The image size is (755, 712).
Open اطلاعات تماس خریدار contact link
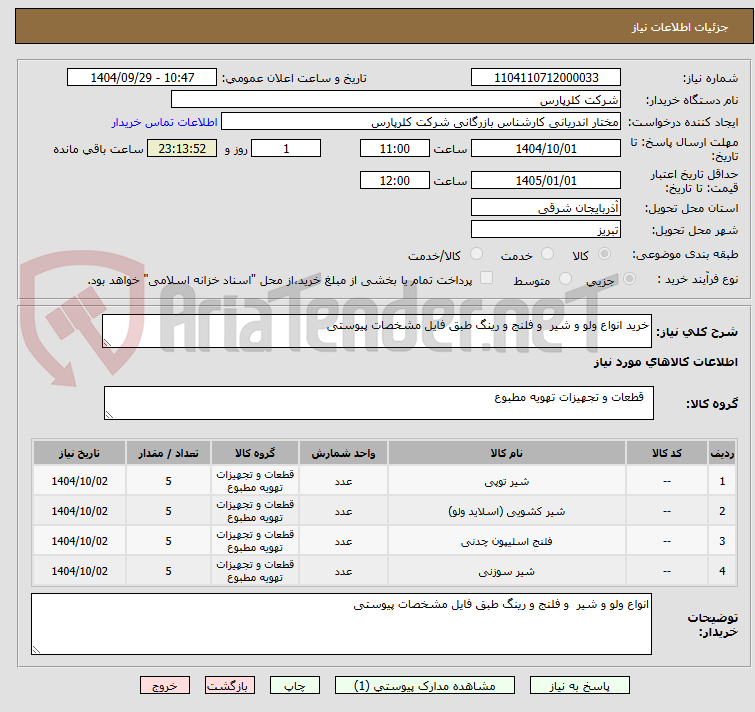tap(165, 122)
